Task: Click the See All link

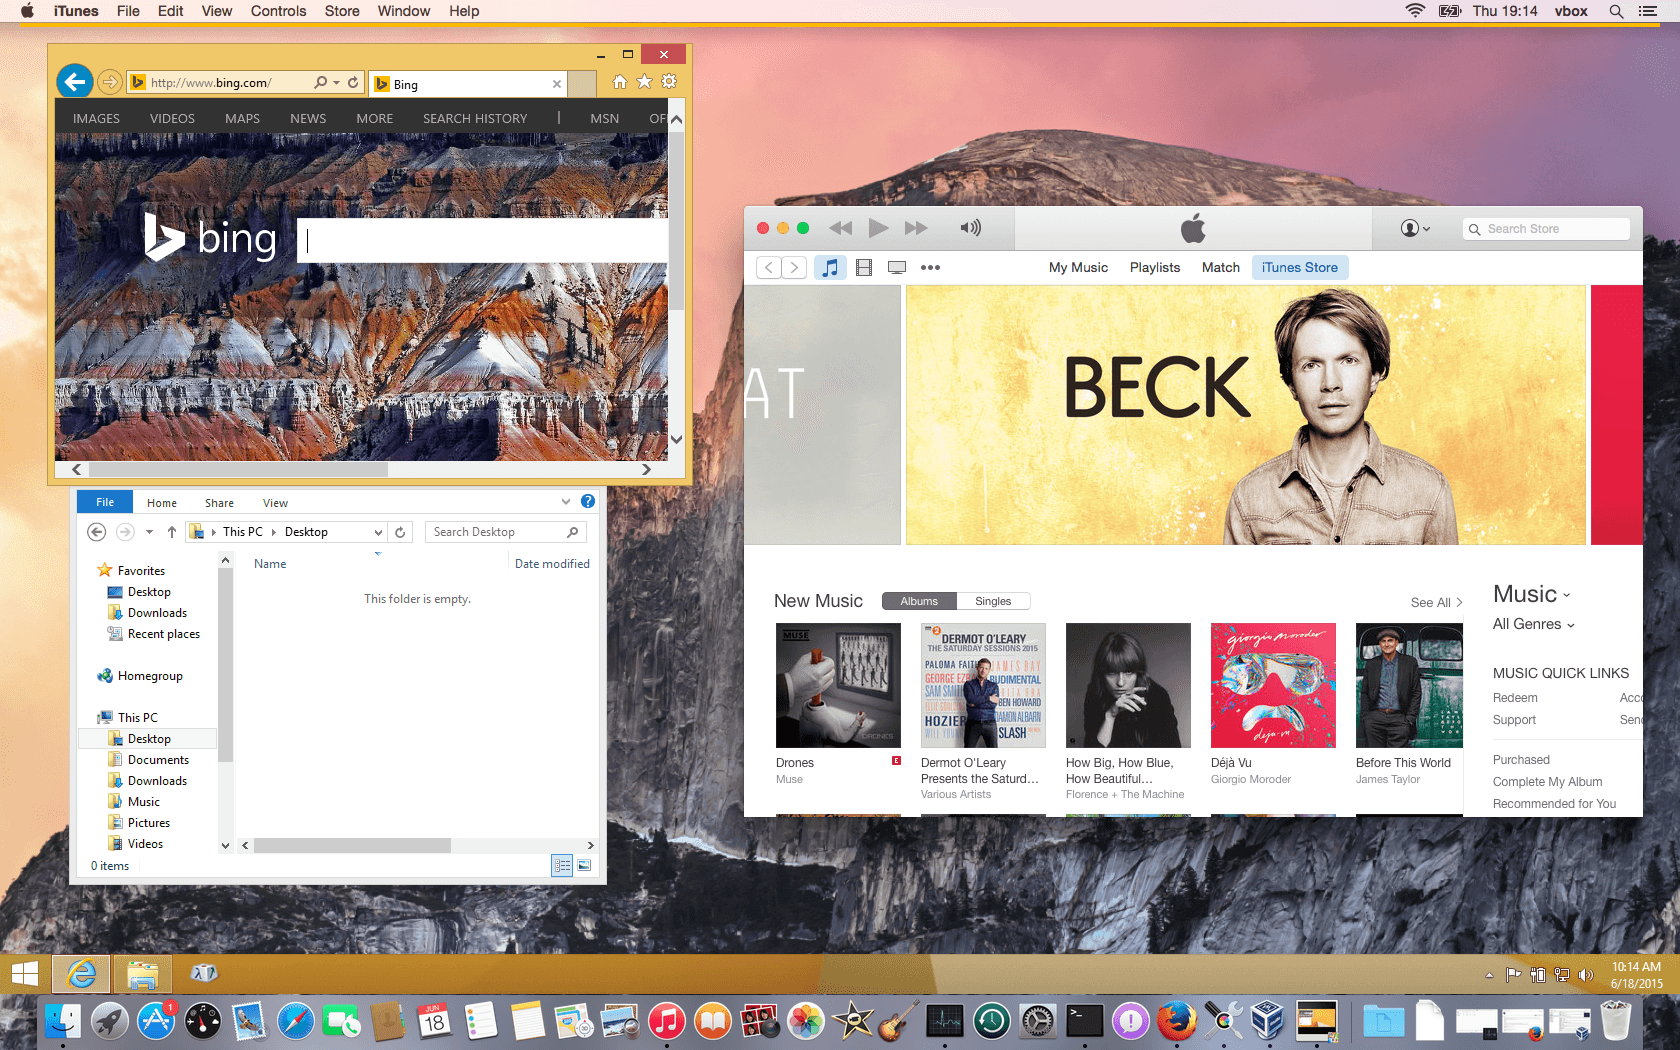Action: [x=1435, y=602]
